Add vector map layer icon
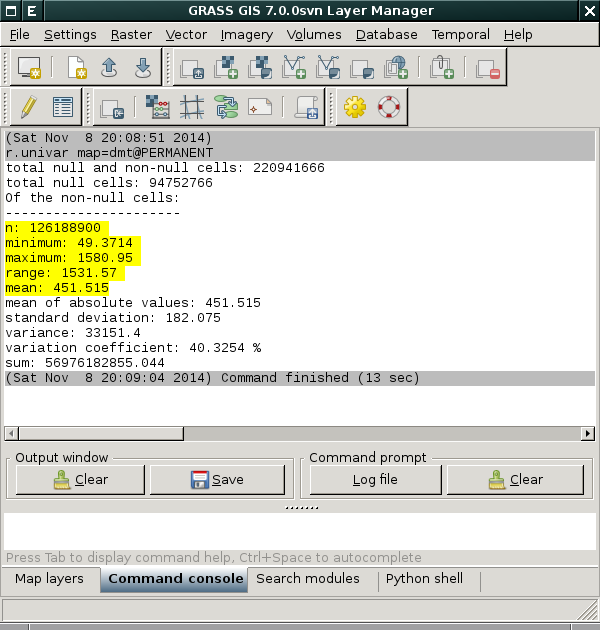The width and height of the screenshot is (600, 630). [x=294, y=67]
